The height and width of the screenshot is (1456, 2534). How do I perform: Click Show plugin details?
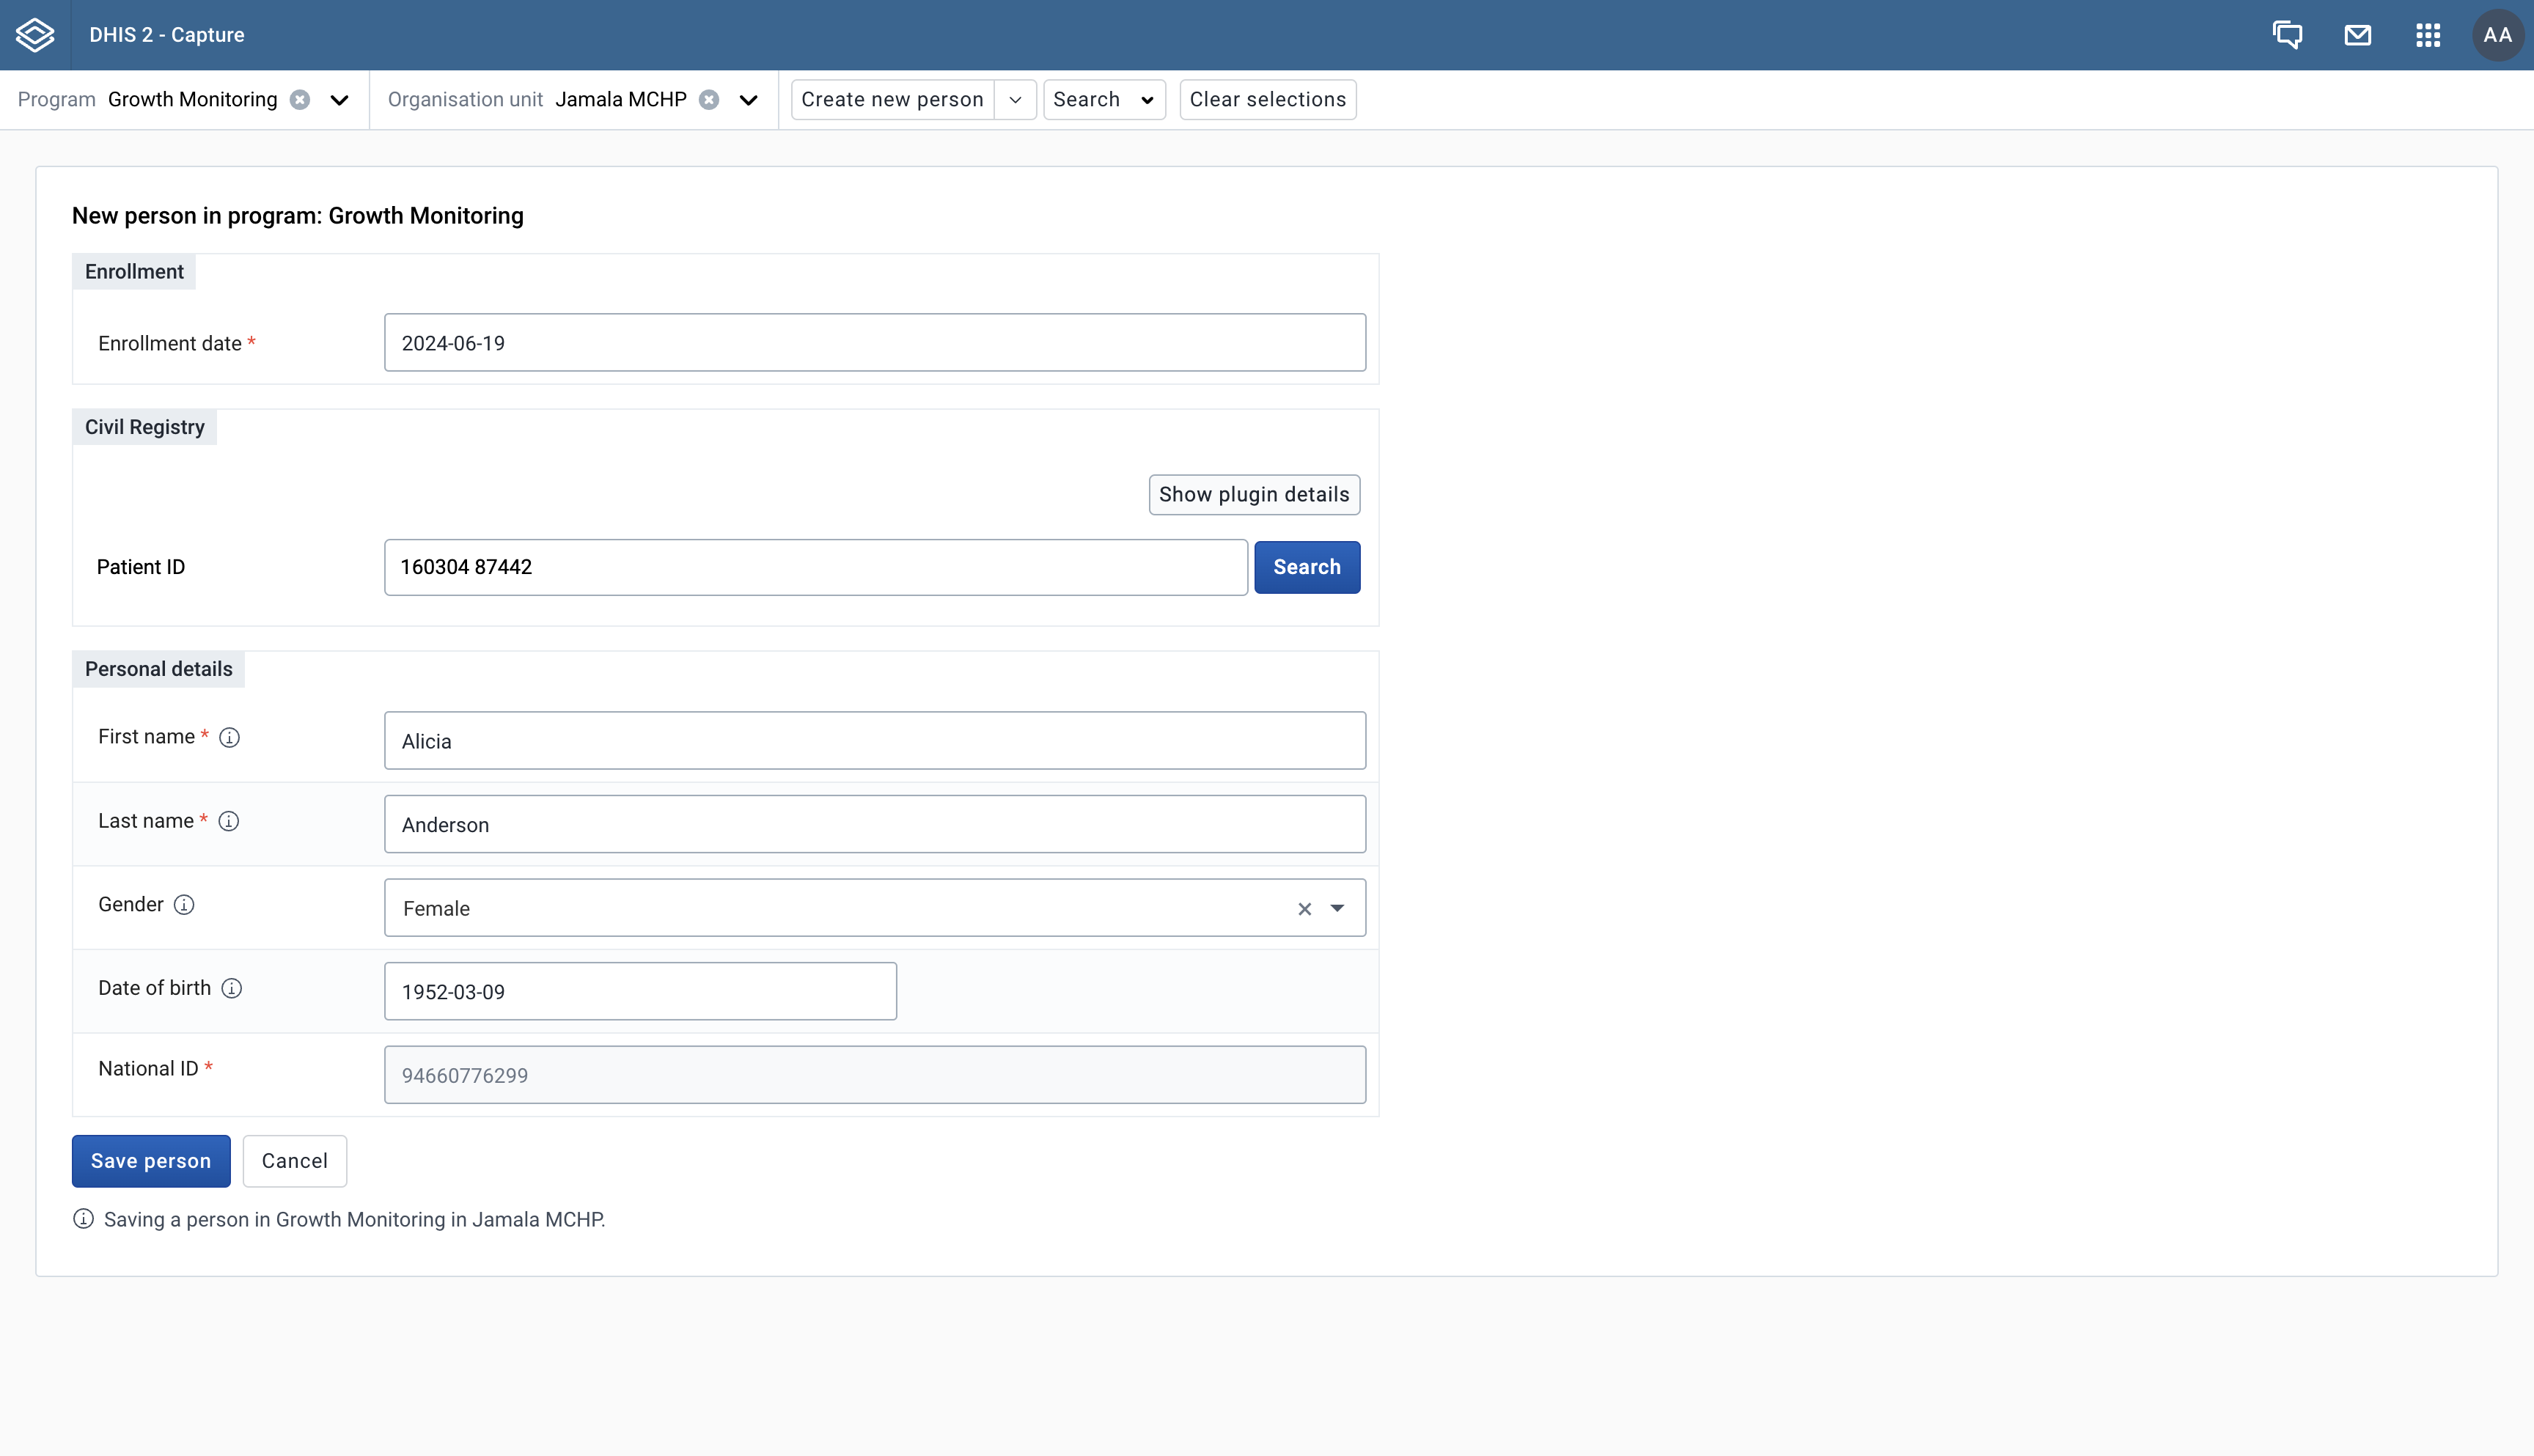1254,494
